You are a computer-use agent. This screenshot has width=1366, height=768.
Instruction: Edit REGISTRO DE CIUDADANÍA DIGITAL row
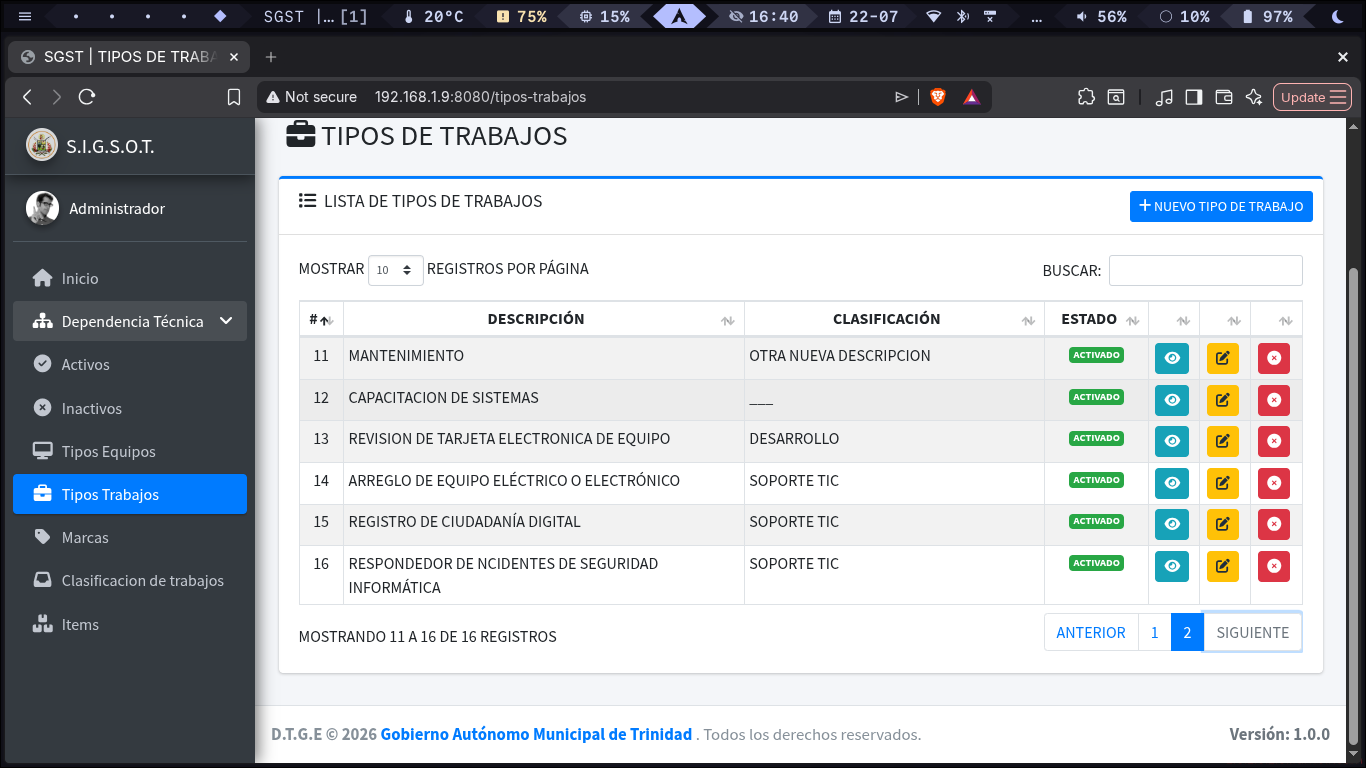[1222, 524]
